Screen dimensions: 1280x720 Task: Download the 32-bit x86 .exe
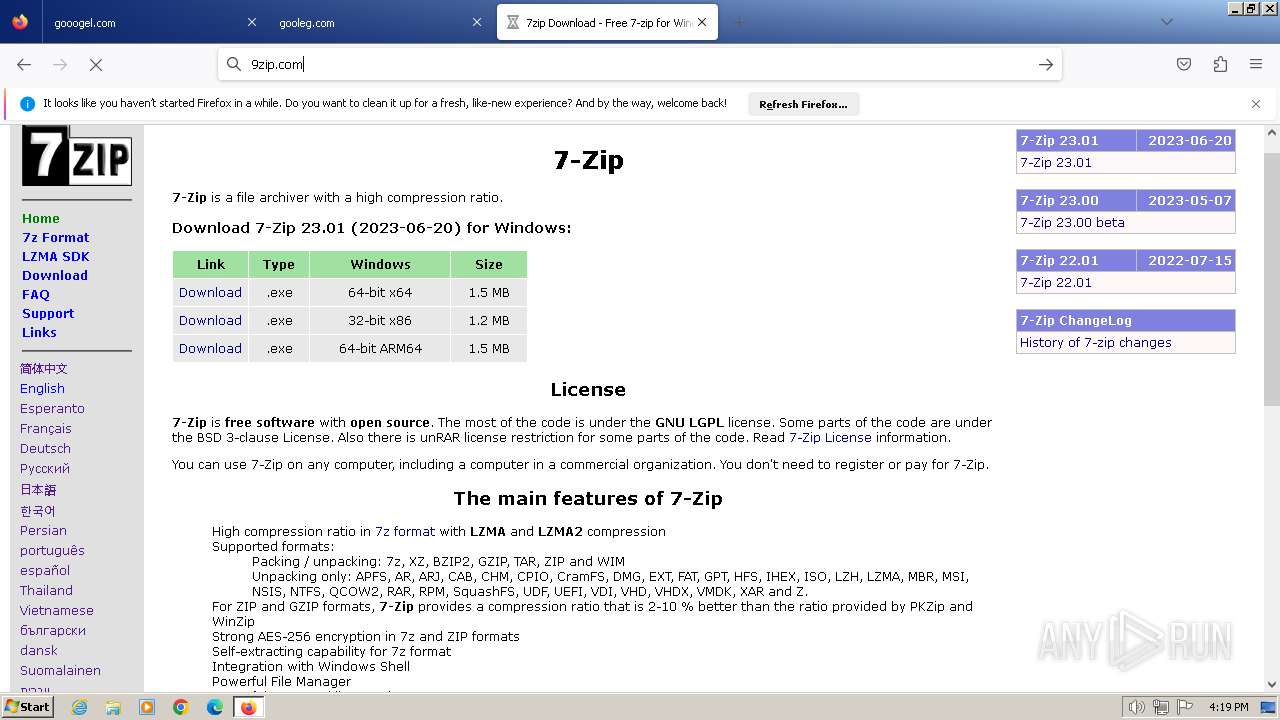tap(210, 320)
